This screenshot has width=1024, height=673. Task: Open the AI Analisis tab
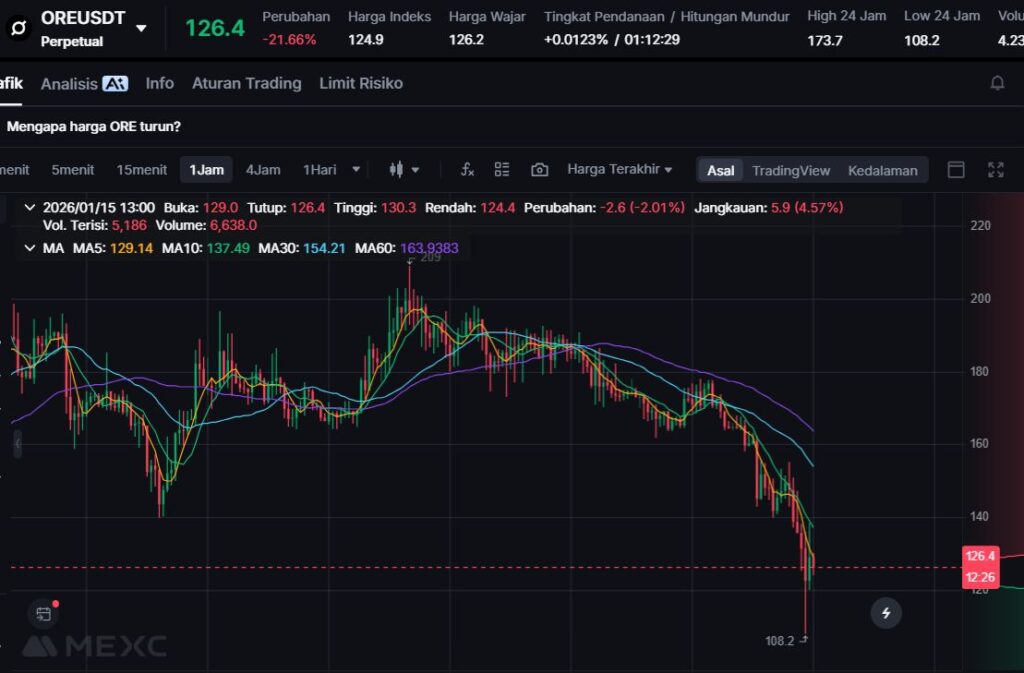[x=84, y=84]
